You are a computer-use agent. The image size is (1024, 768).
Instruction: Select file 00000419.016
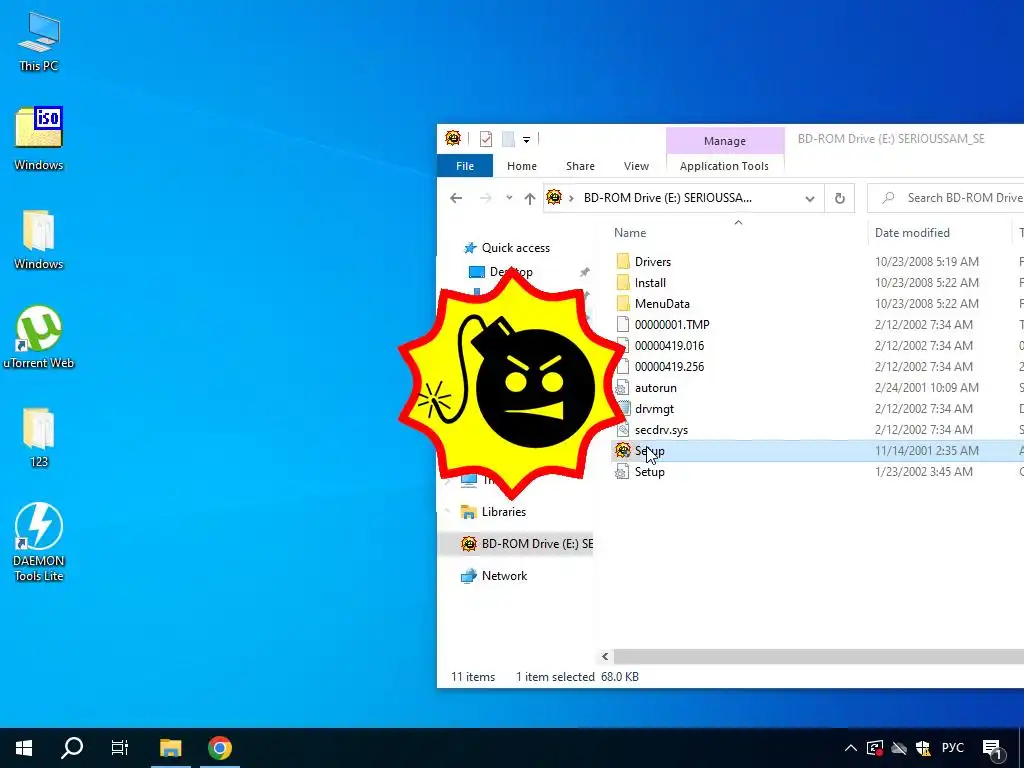coord(669,345)
